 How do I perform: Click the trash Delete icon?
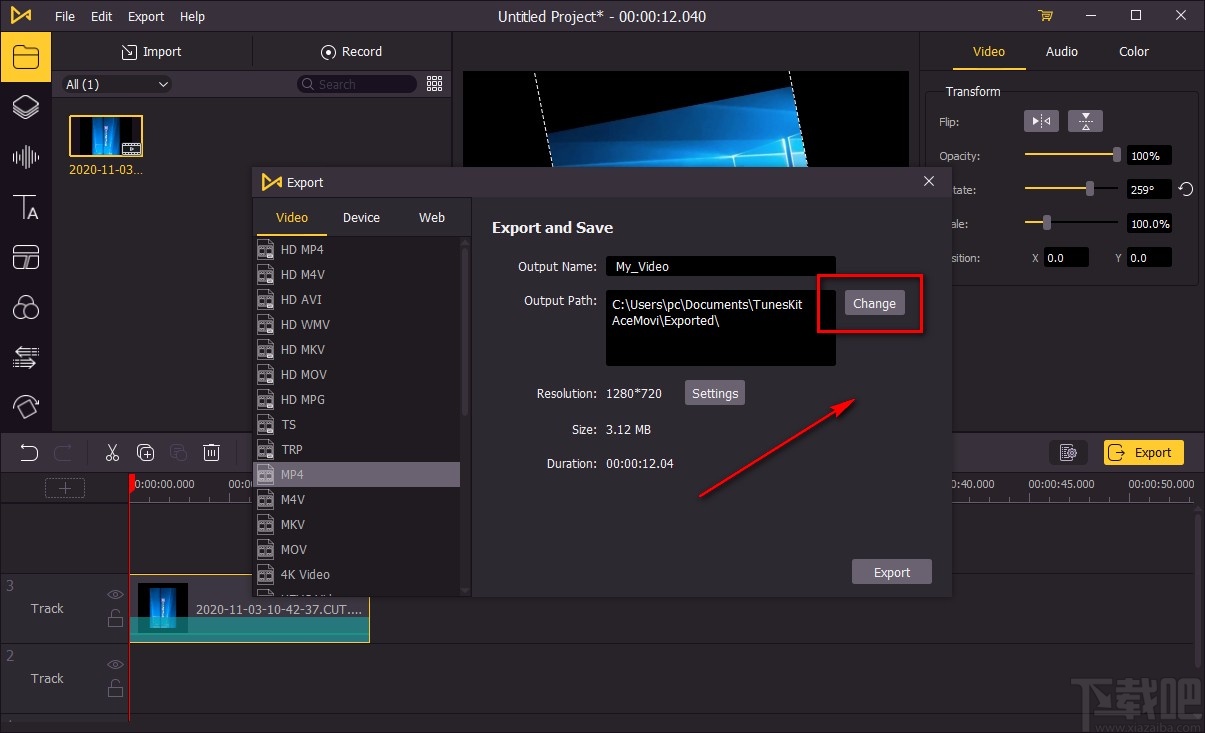click(211, 453)
